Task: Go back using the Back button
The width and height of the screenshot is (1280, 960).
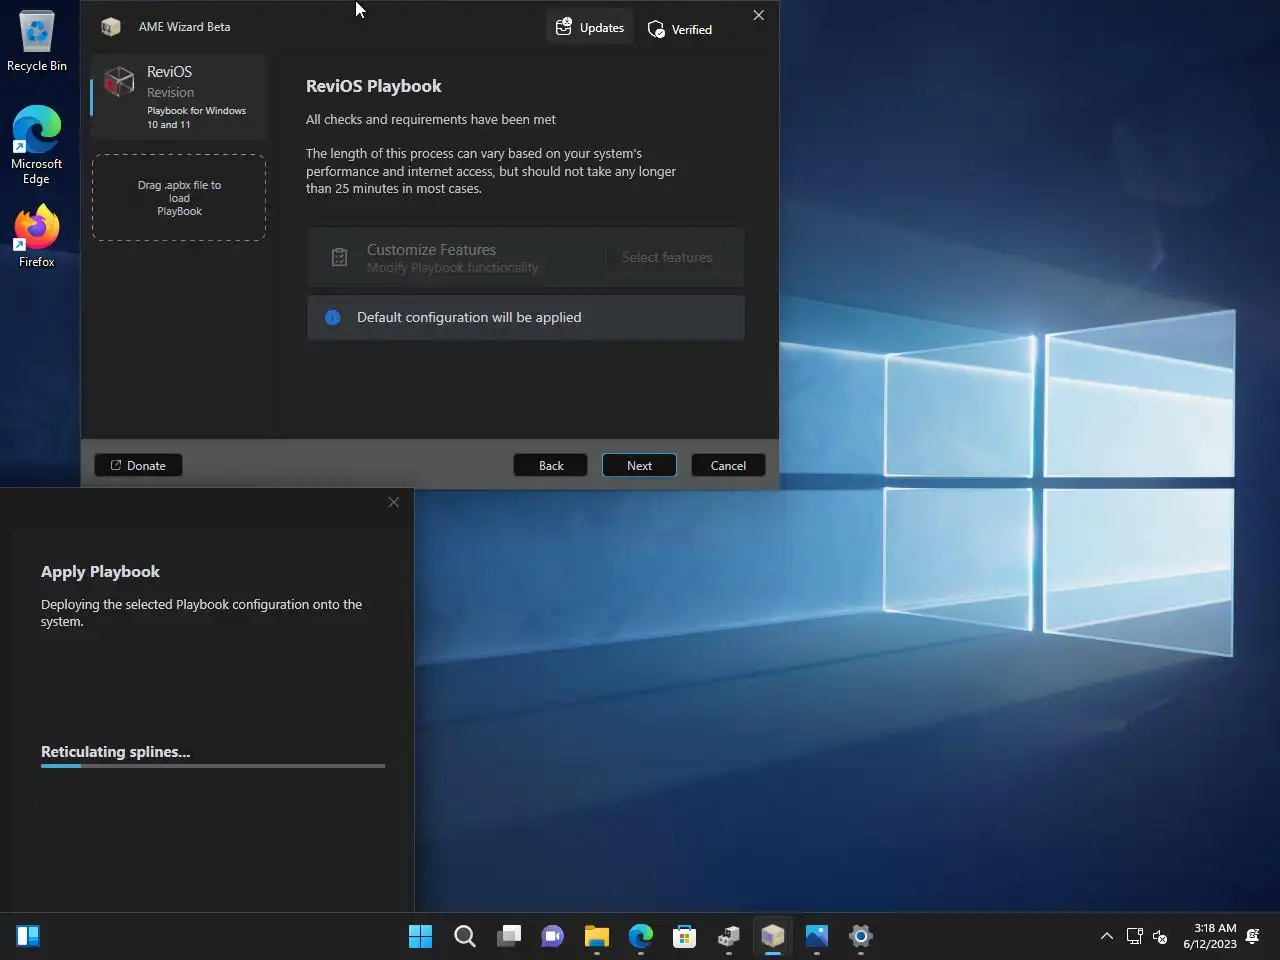Action: tap(551, 465)
